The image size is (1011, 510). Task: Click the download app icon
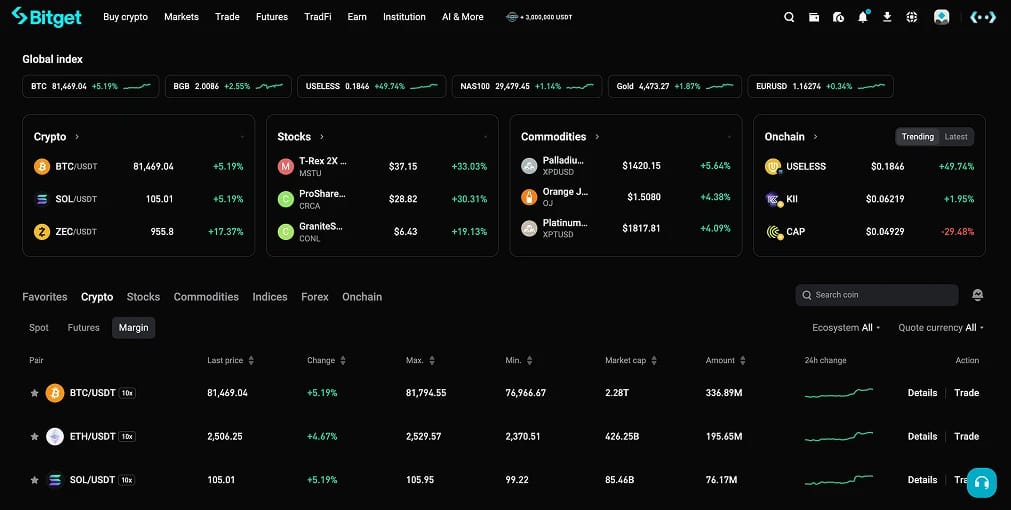click(x=887, y=17)
